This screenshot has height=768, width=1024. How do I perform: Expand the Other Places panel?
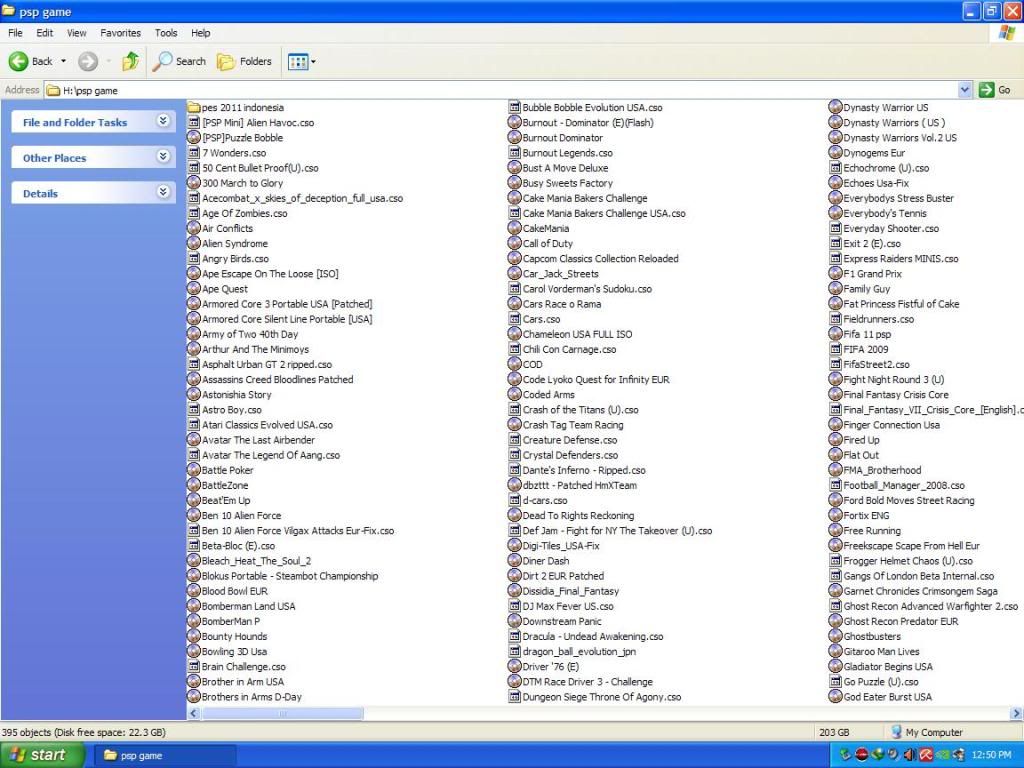point(163,157)
